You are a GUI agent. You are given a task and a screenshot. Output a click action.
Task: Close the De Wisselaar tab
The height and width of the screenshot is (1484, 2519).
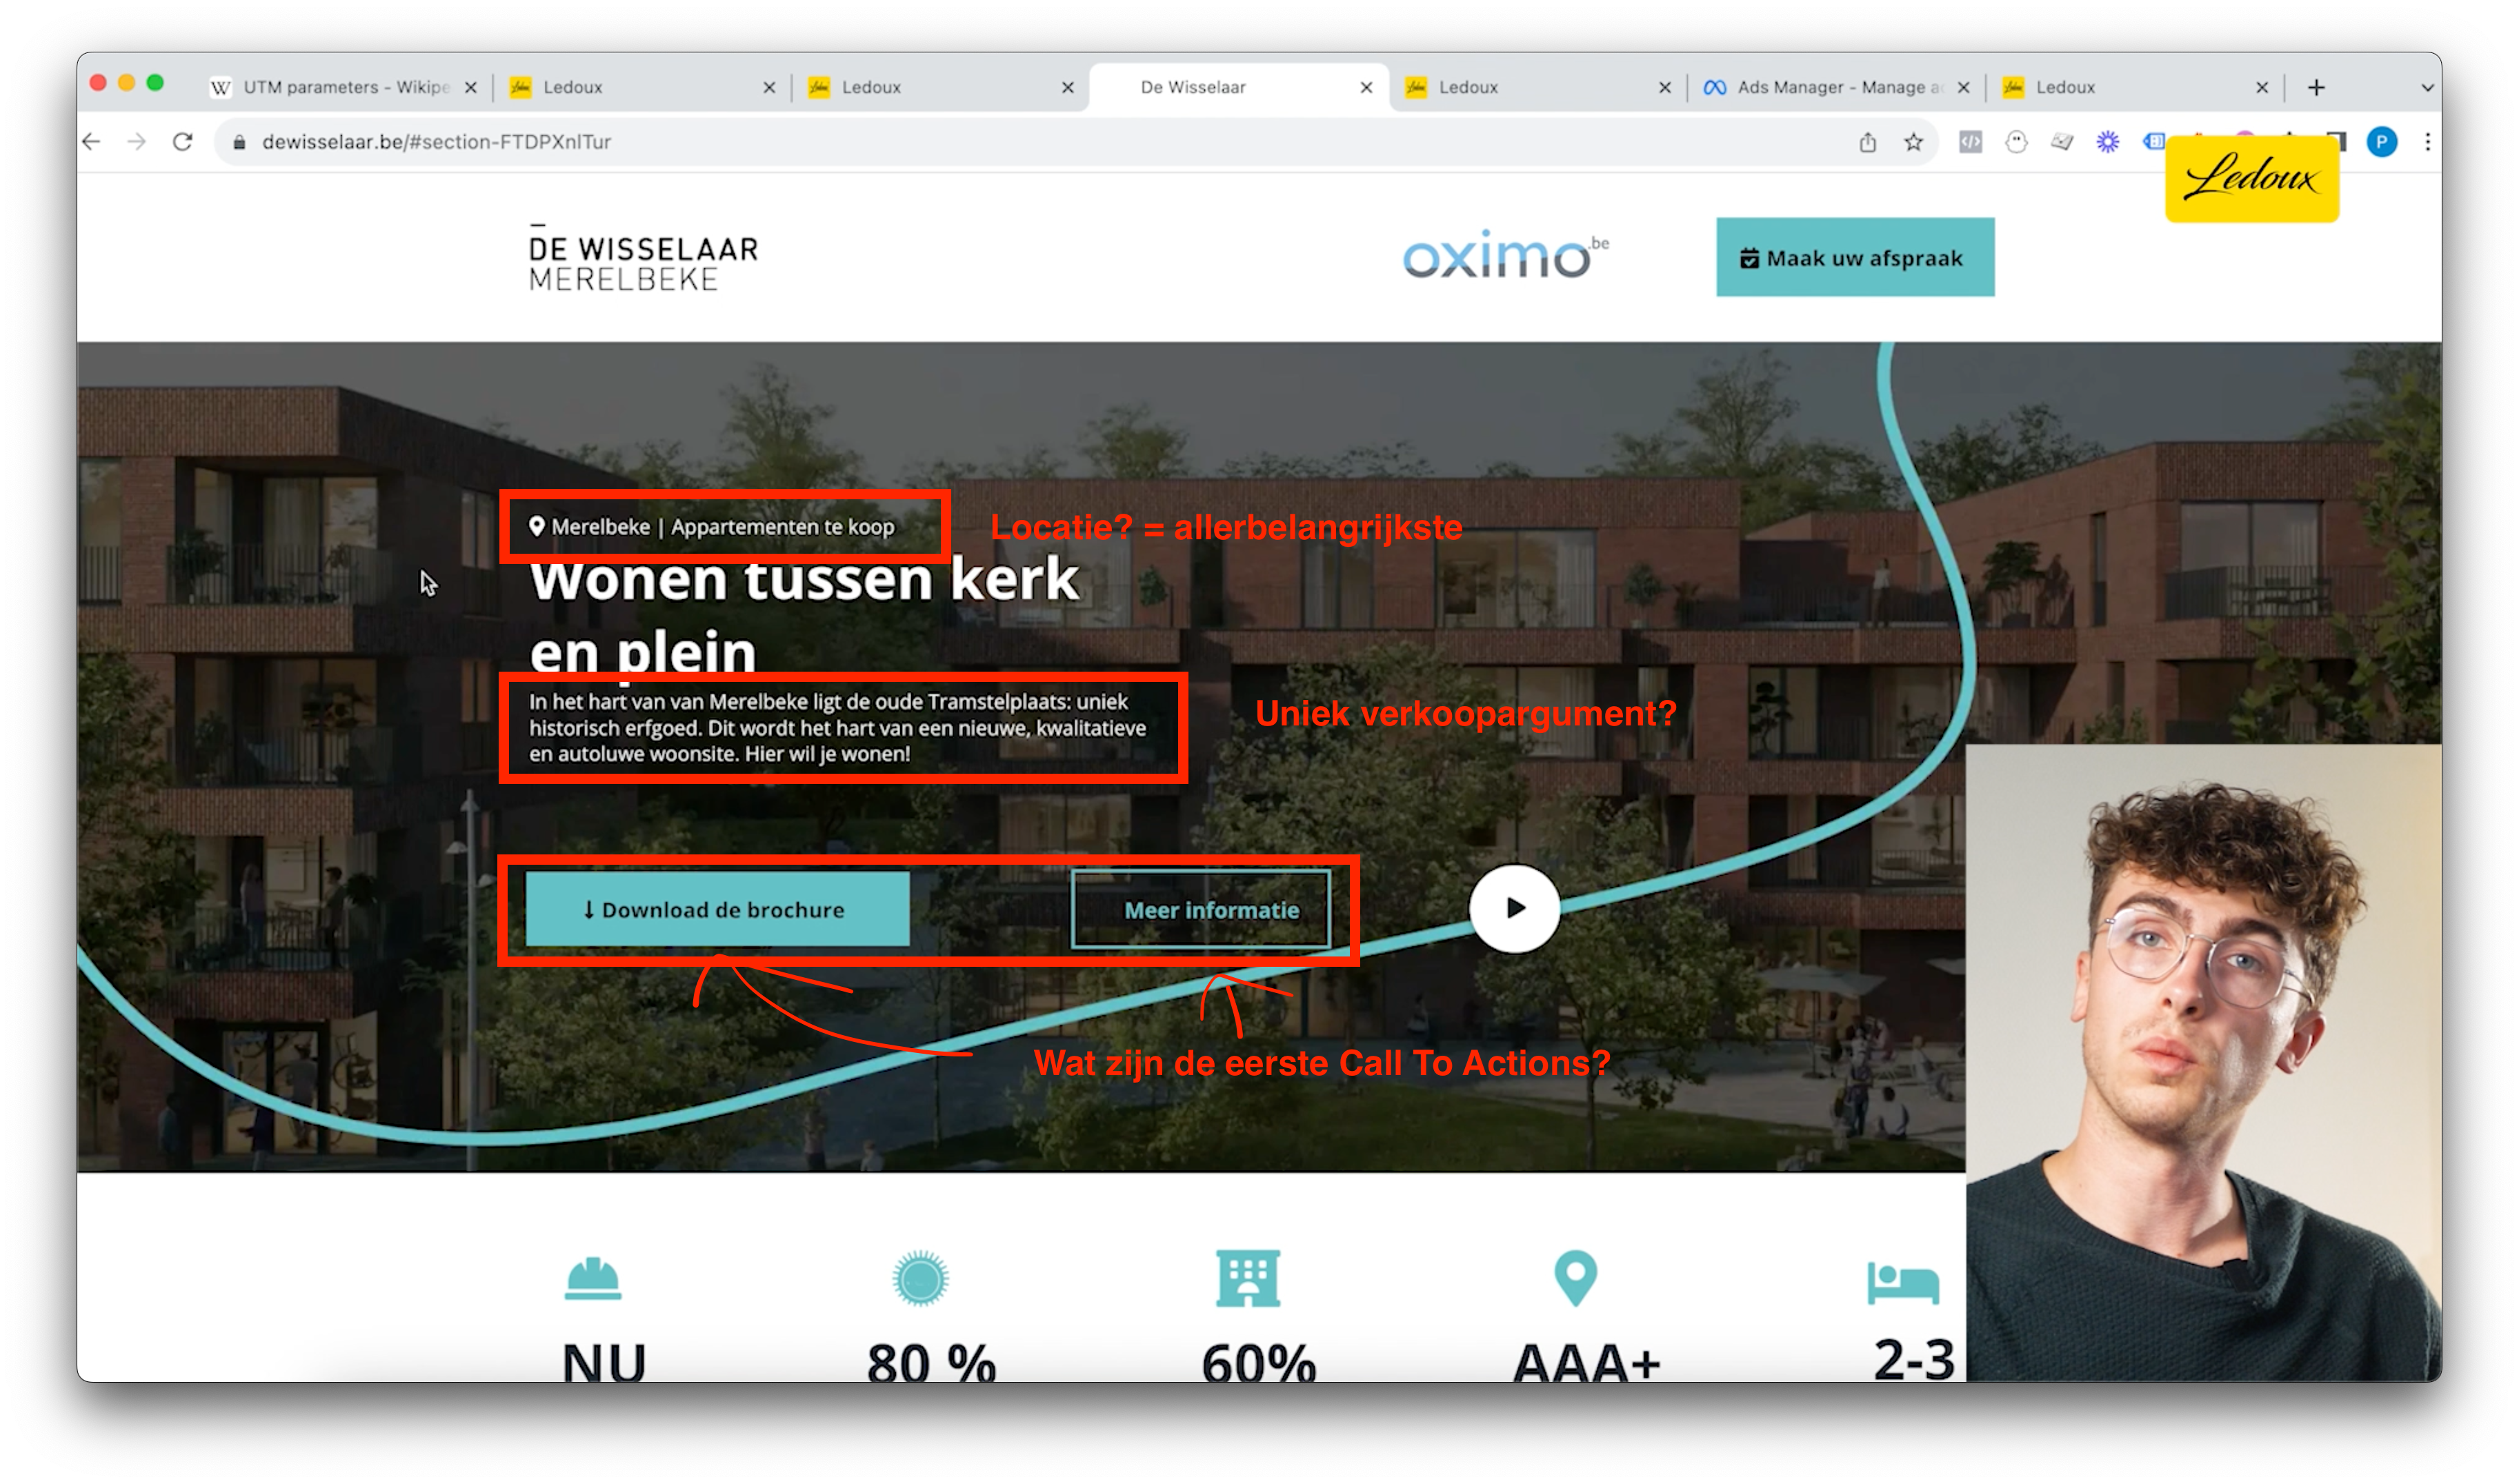tap(1366, 87)
